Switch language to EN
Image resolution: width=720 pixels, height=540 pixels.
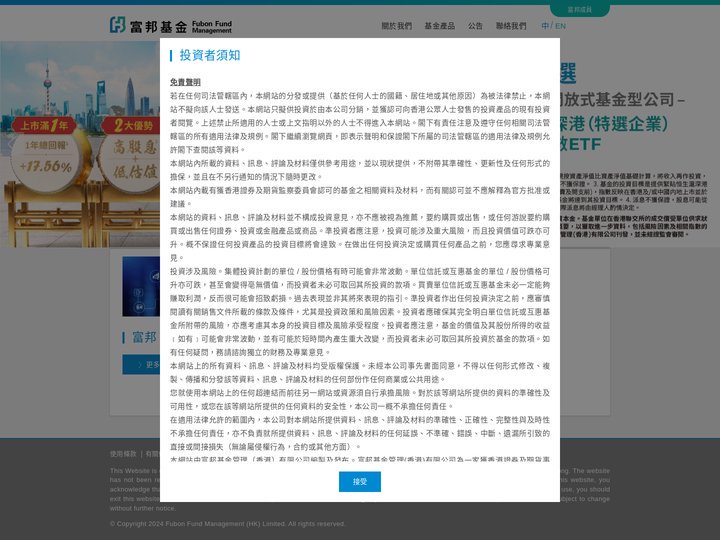click(x=560, y=26)
